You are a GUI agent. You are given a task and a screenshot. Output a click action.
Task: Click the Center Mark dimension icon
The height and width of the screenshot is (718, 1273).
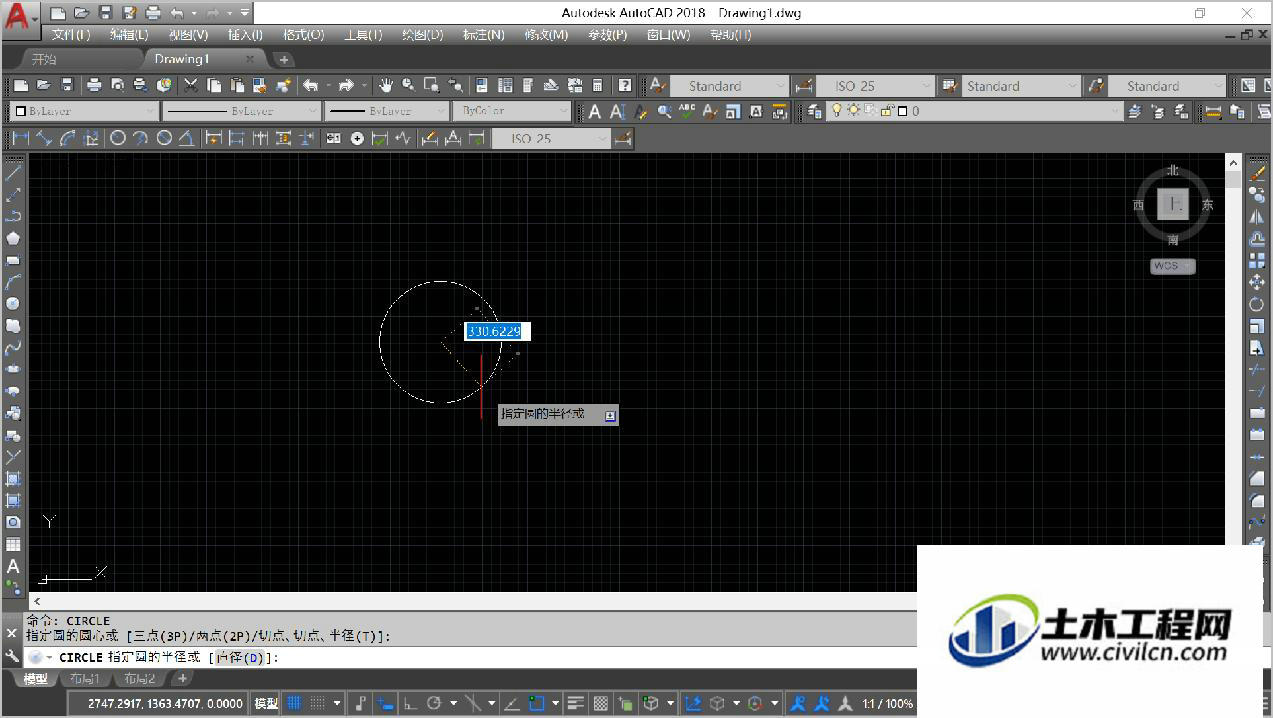(x=357, y=138)
